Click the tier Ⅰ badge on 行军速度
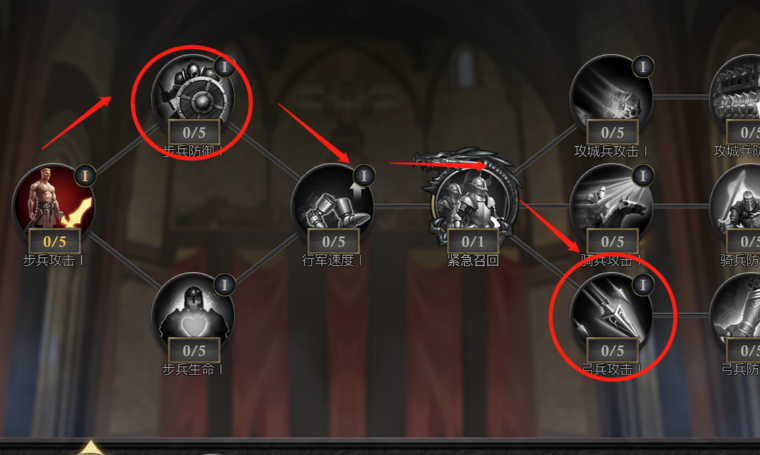 click(364, 175)
